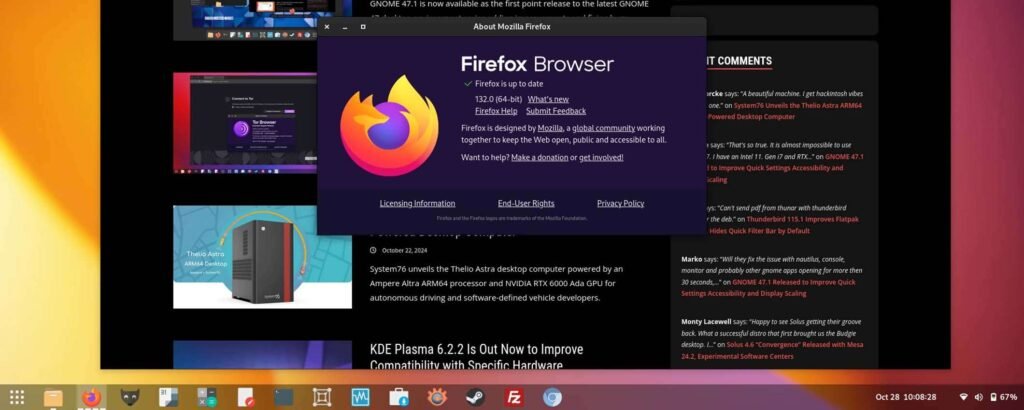The height and width of the screenshot is (410, 1024).
Task: Open the "What's new" link
Action: (548, 99)
